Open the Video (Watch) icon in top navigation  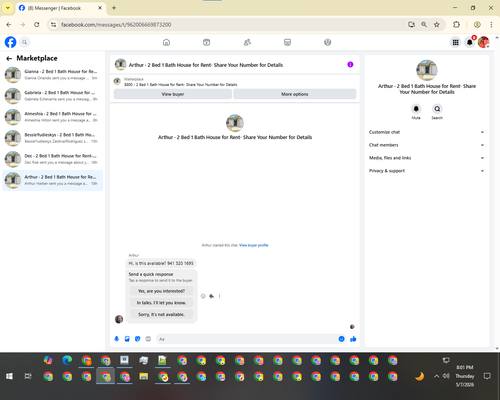pos(207,42)
